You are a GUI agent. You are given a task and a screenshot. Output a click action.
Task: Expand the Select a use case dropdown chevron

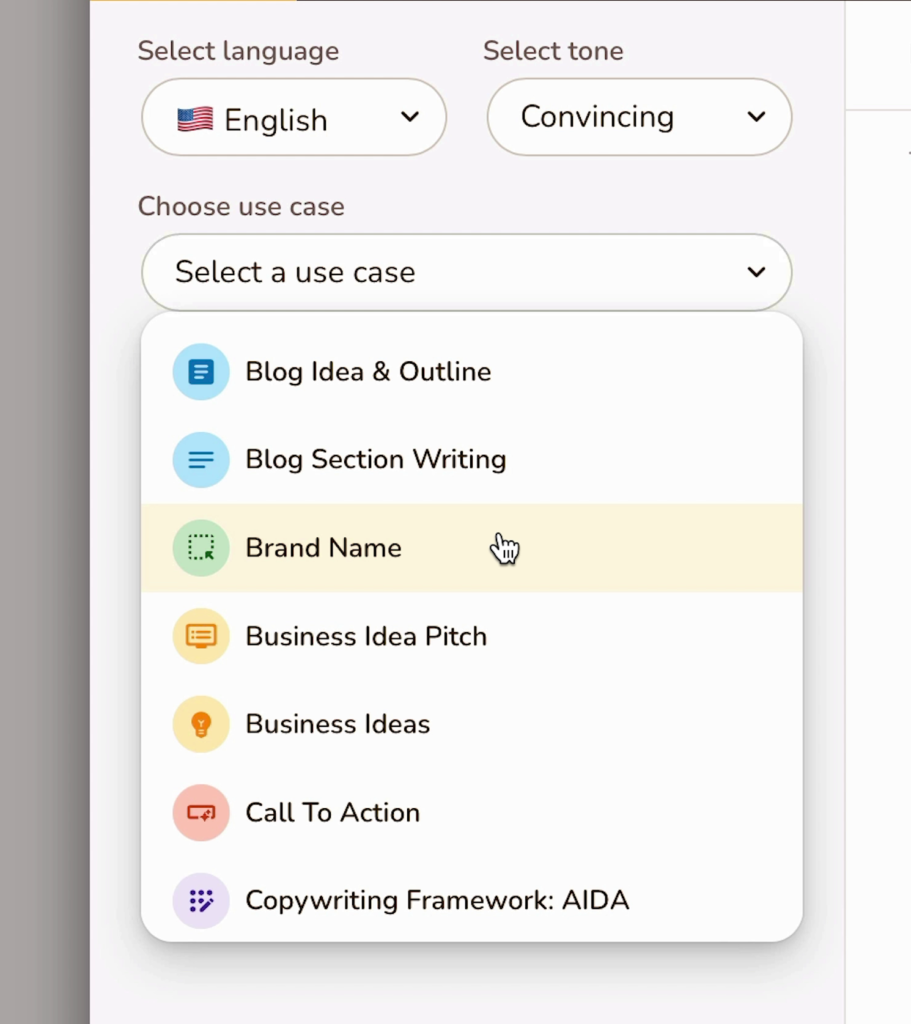(x=756, y=272)
